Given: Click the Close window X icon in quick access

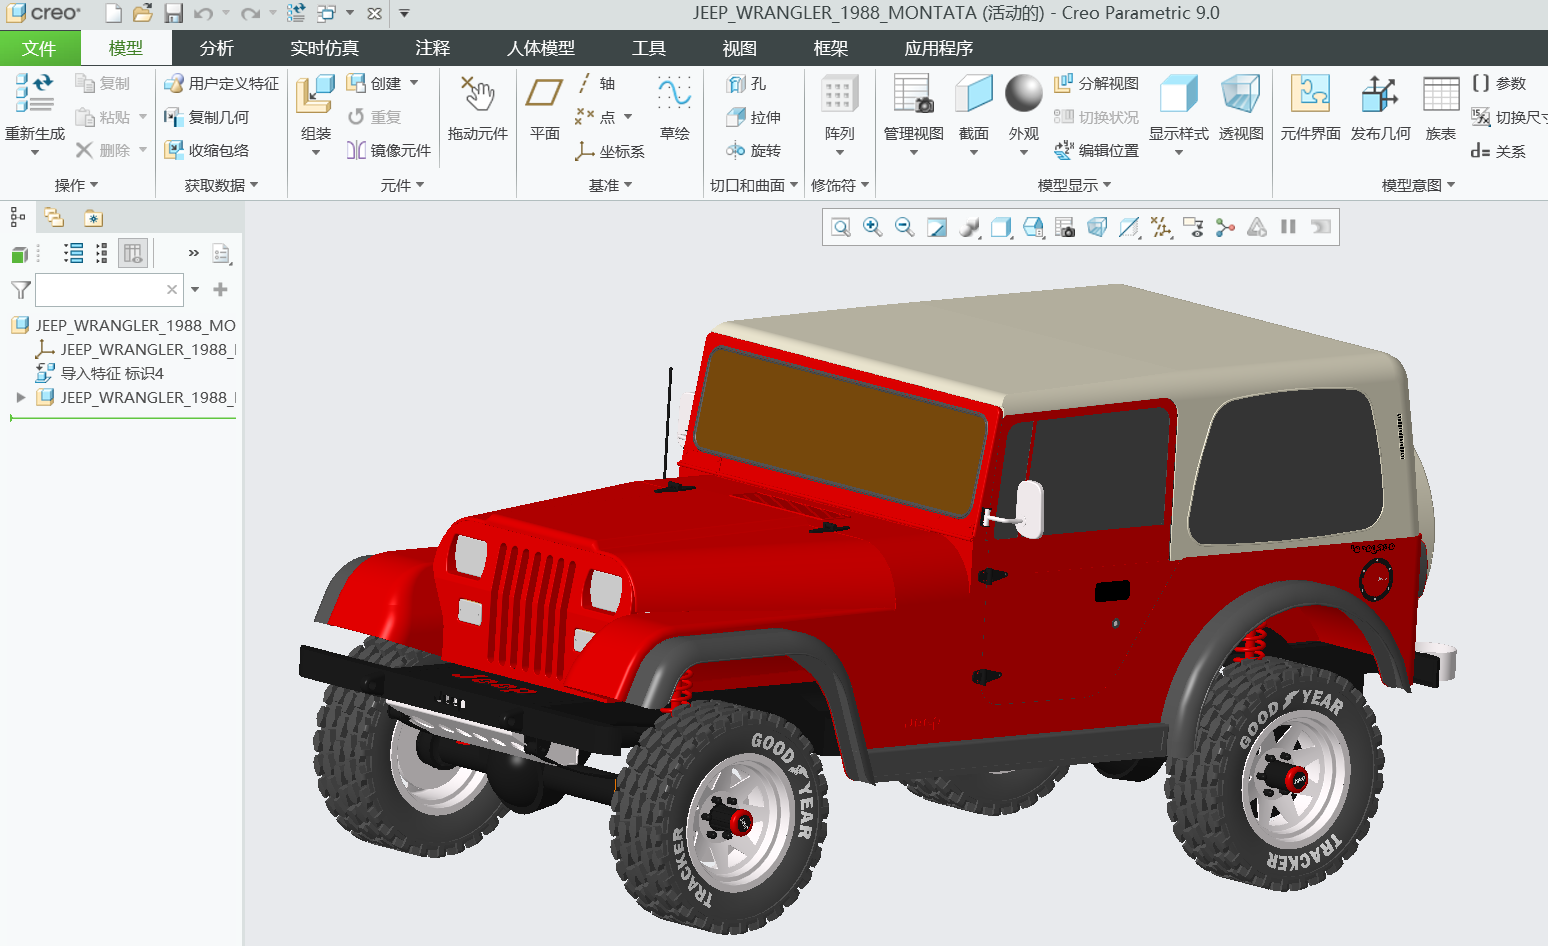Looking at the screenshot, I should 374,13.
